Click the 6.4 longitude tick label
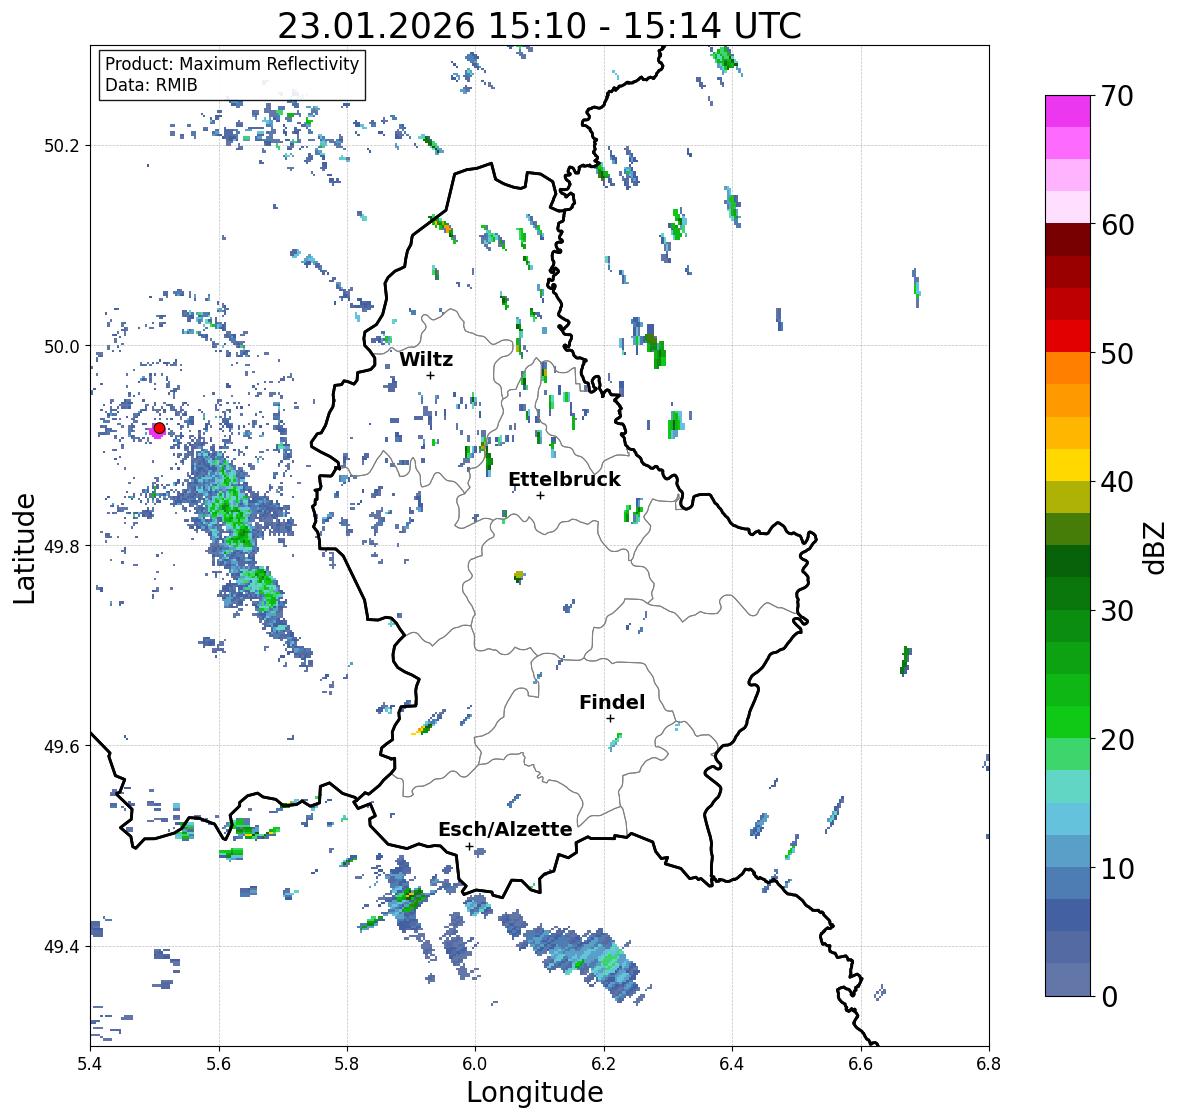 pyautogui.click(x=732, y=1064)
